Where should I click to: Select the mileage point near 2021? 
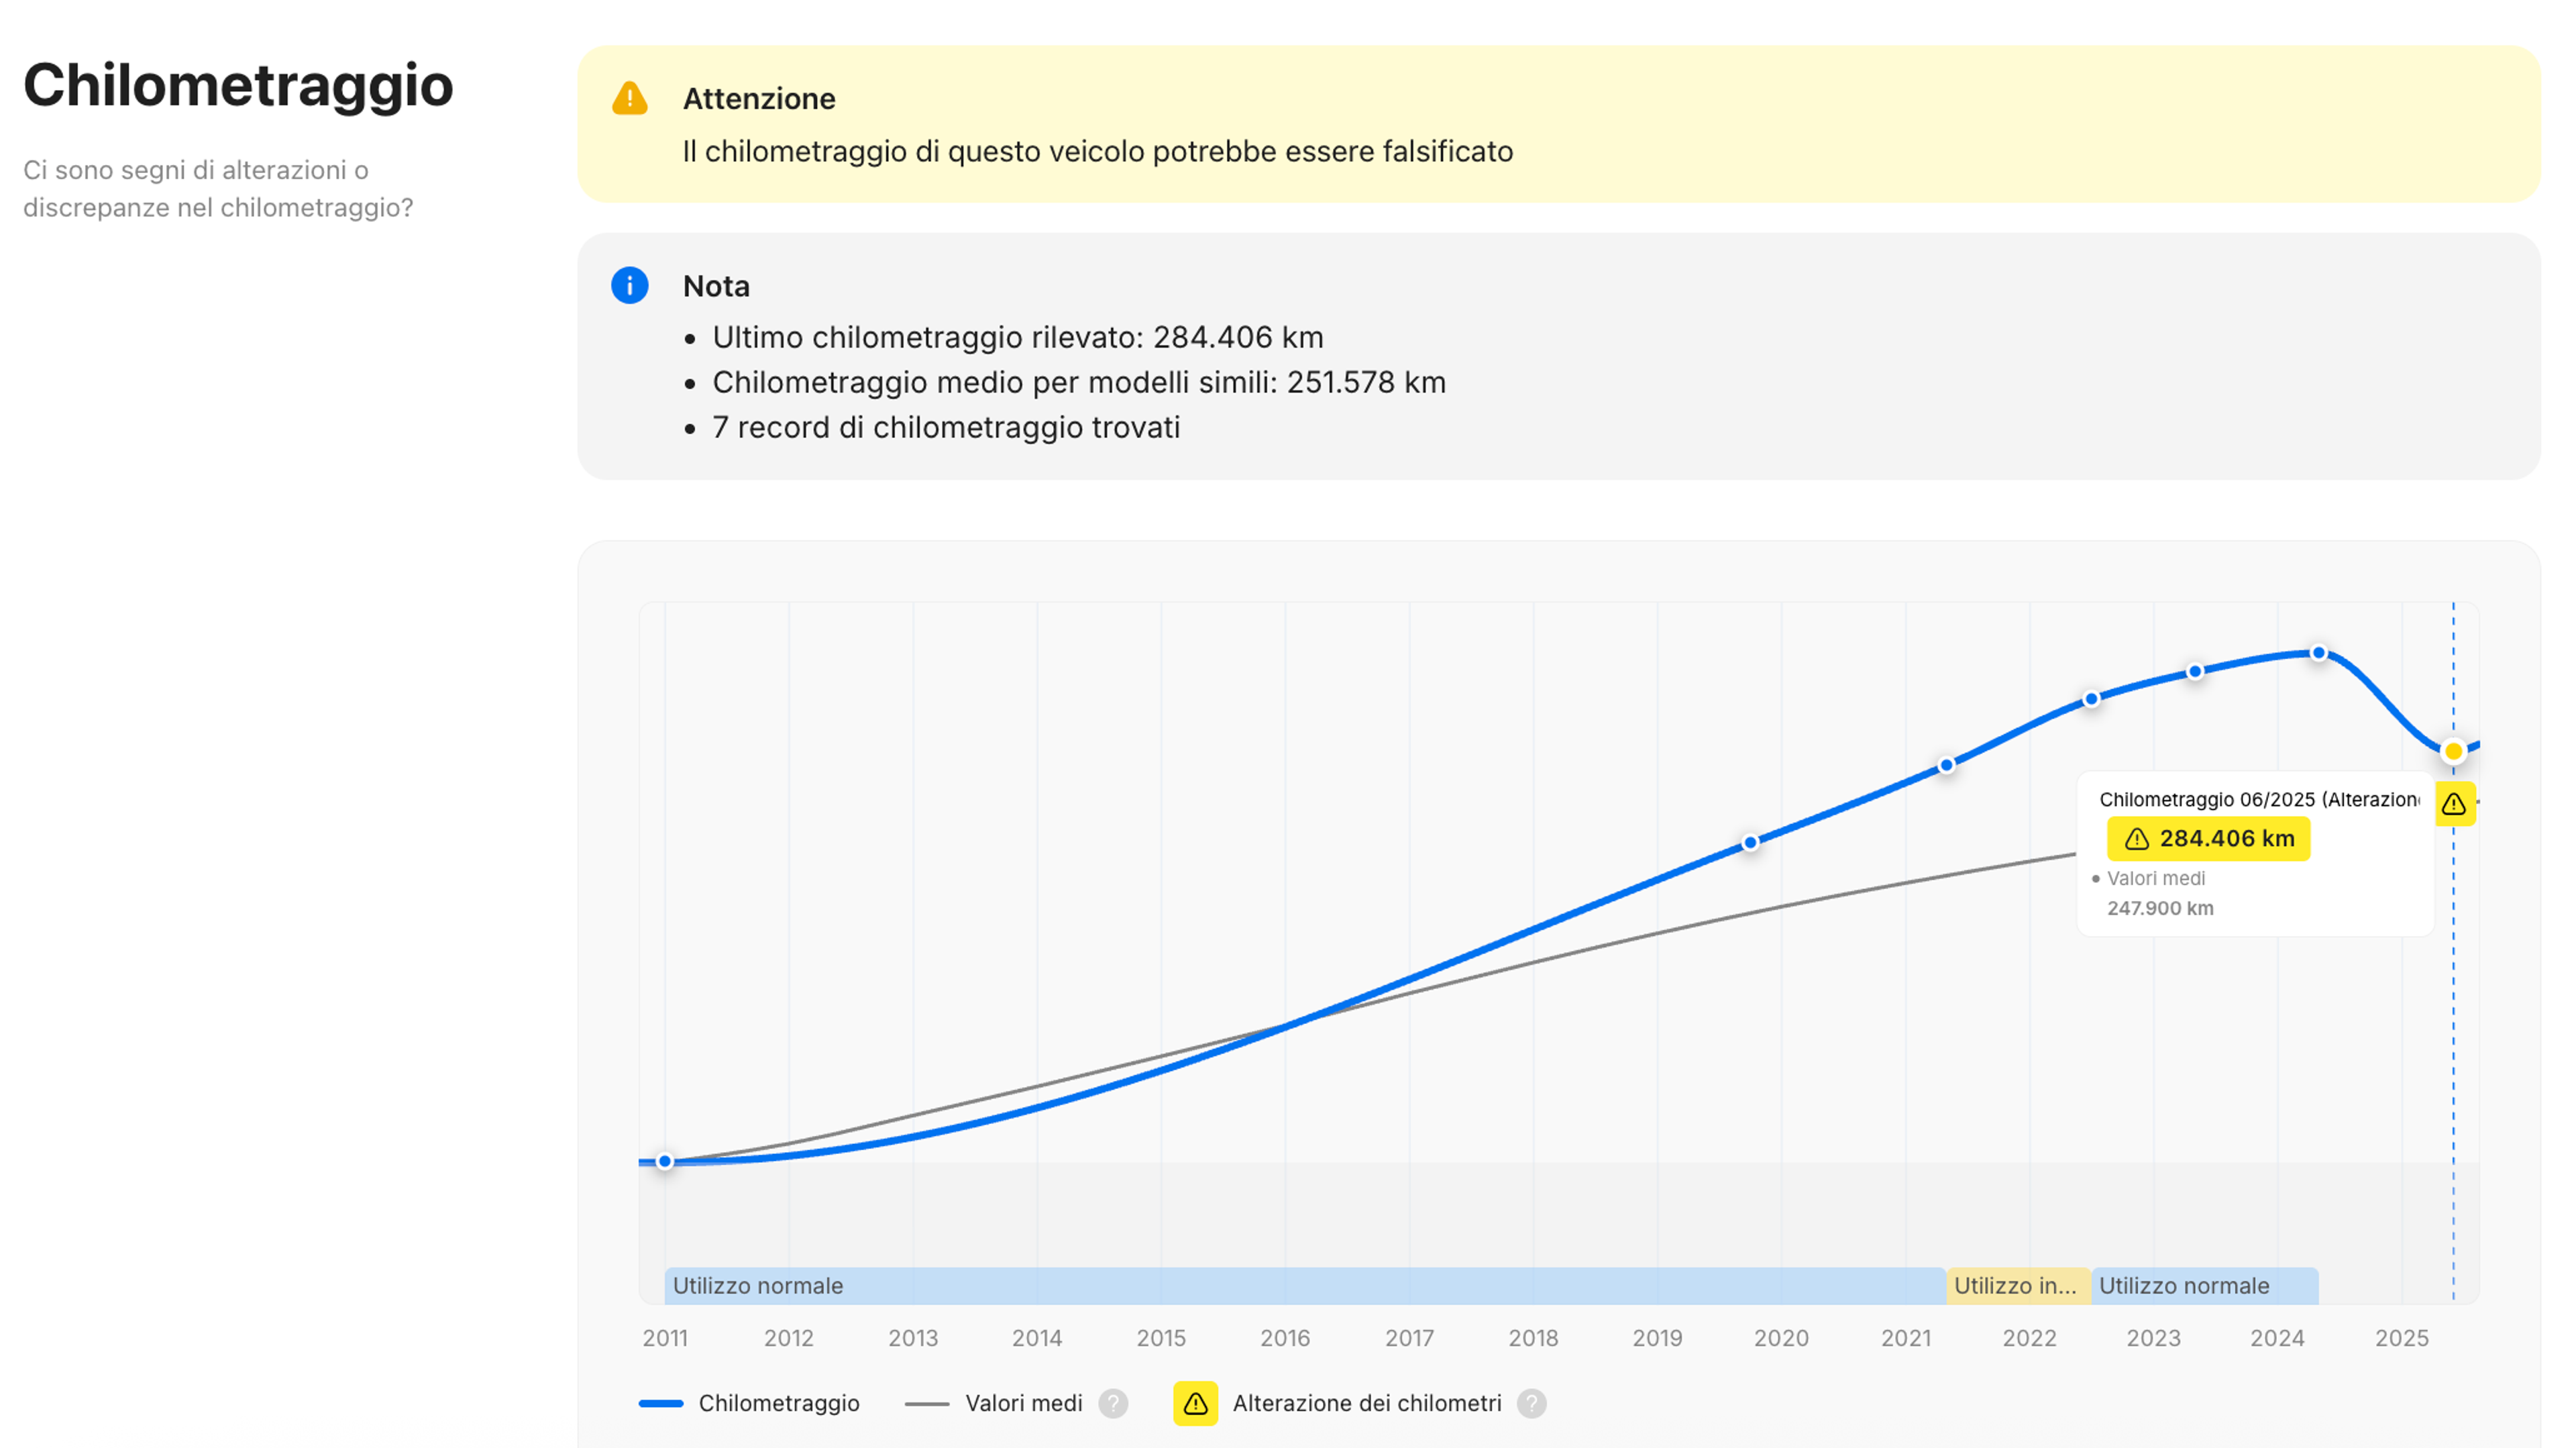(1946, 765)
